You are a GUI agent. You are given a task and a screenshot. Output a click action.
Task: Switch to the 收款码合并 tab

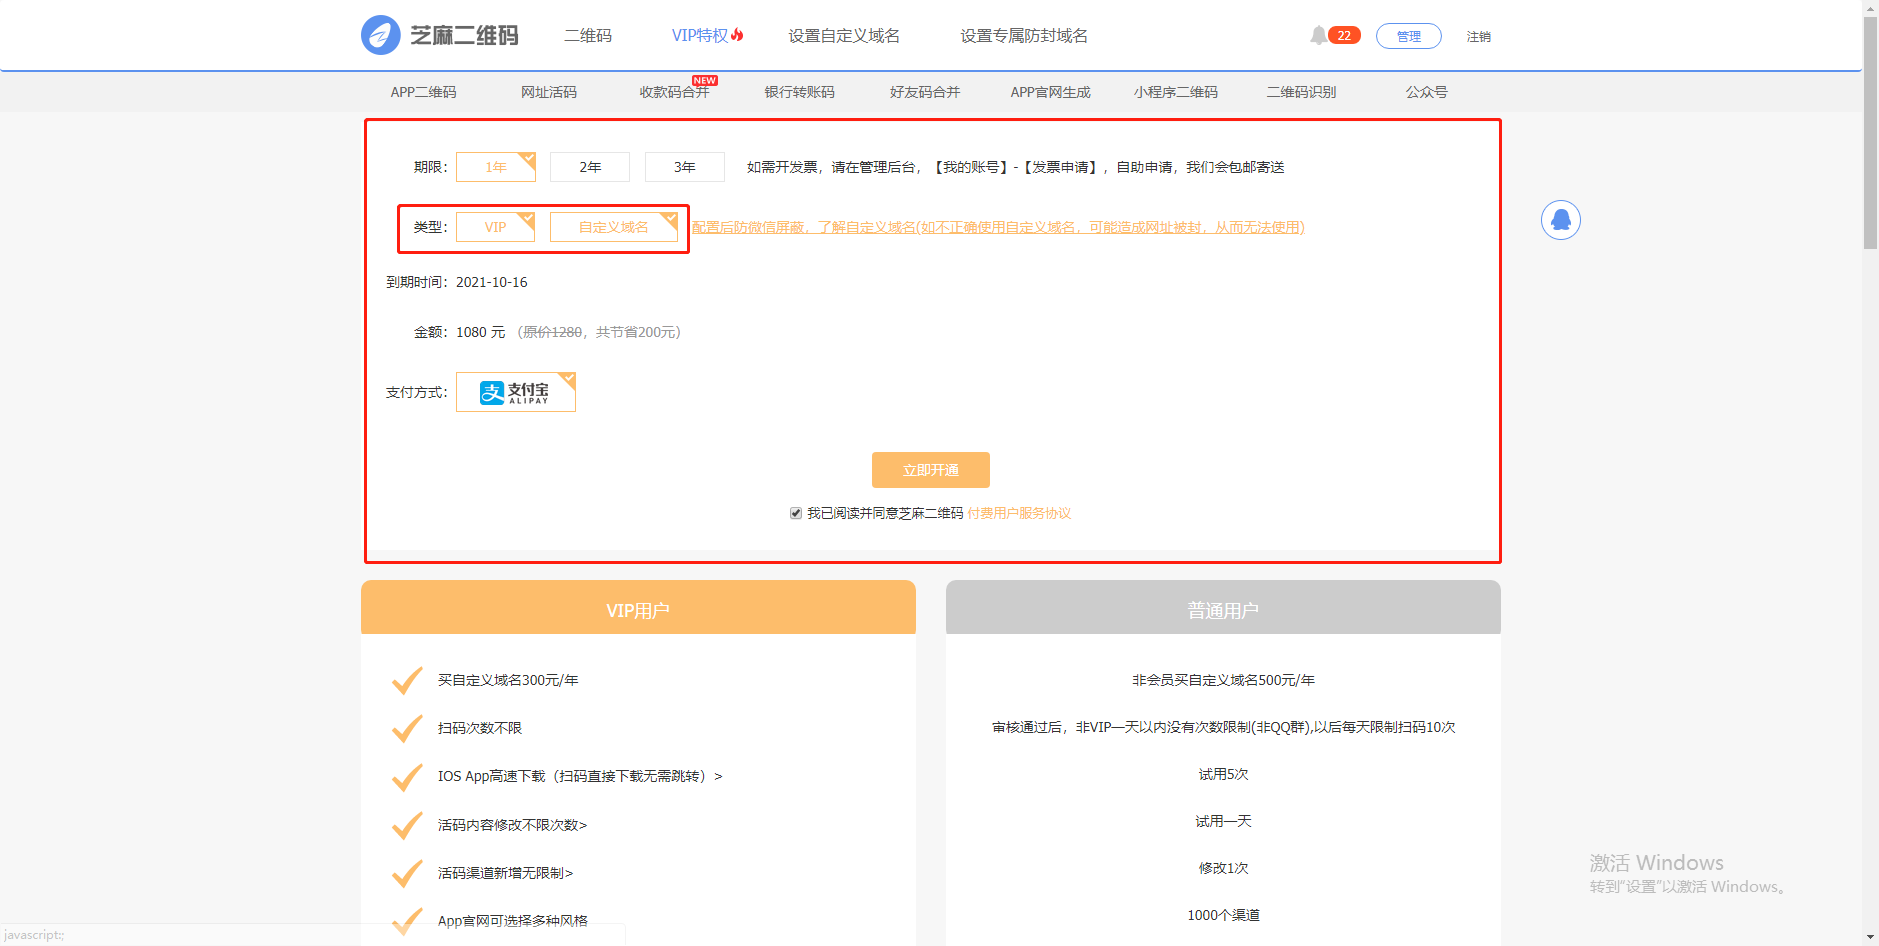[x=674, y=92]
